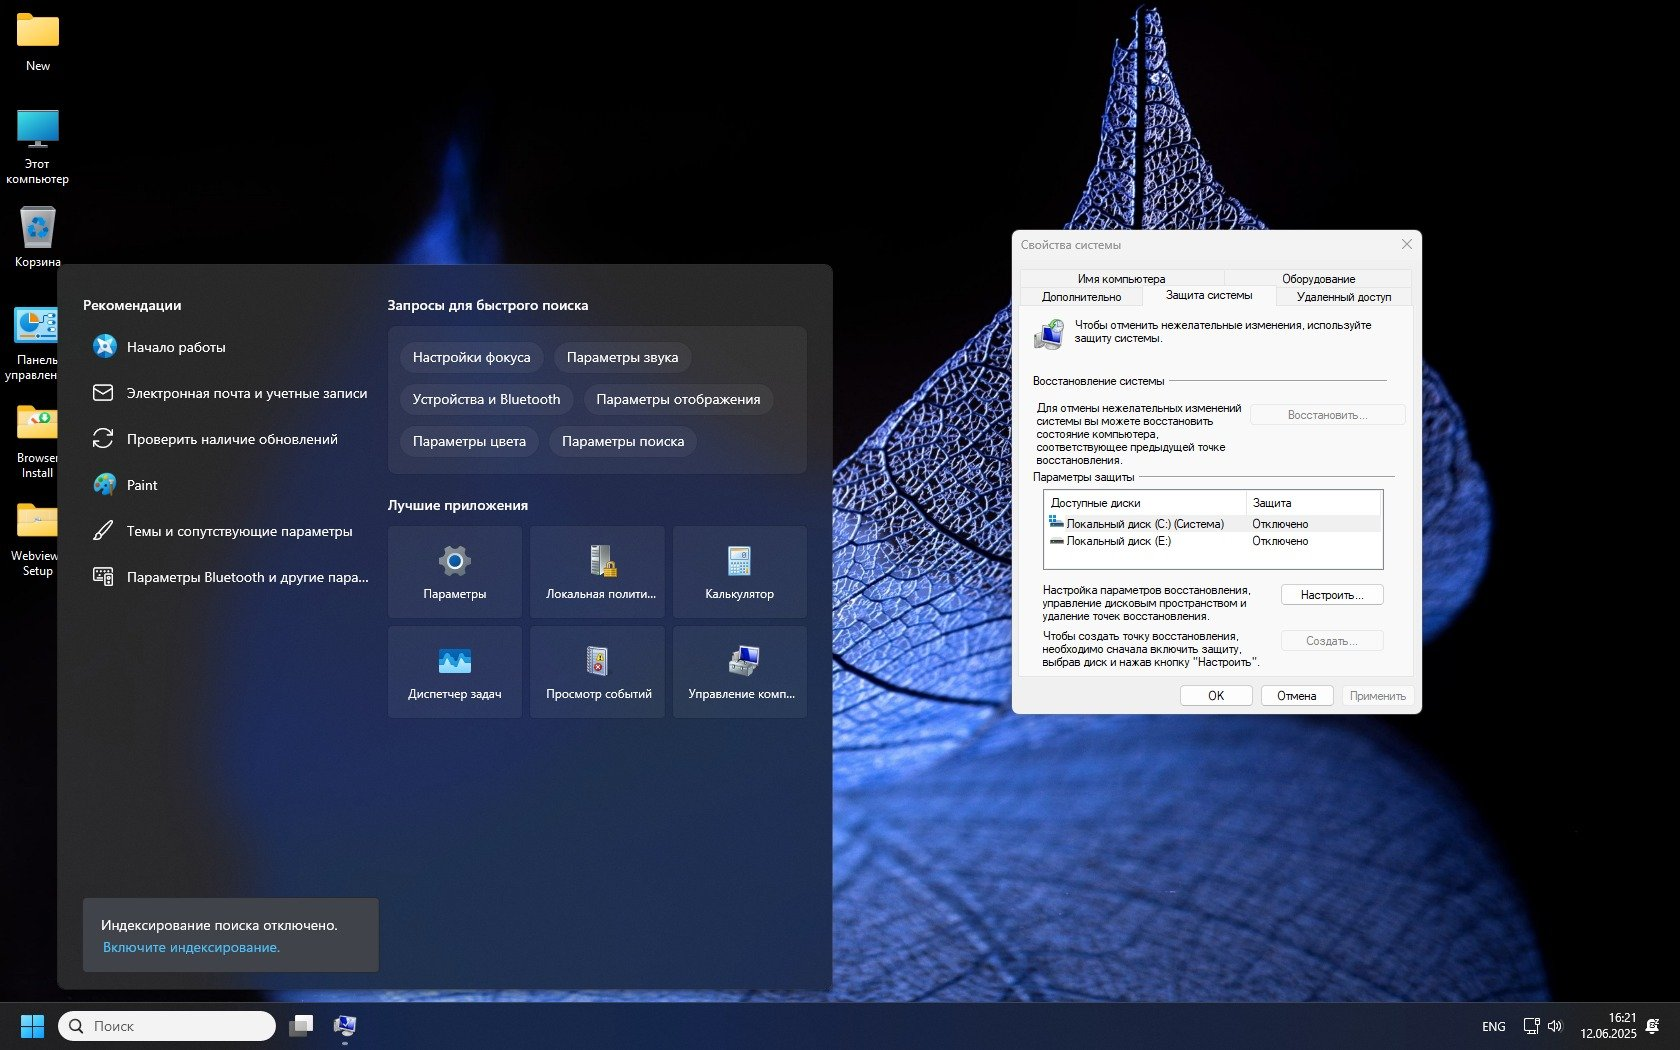1680x1050 pixels.
Task: Launch Локальная политика безопасности
Action: 597,572
